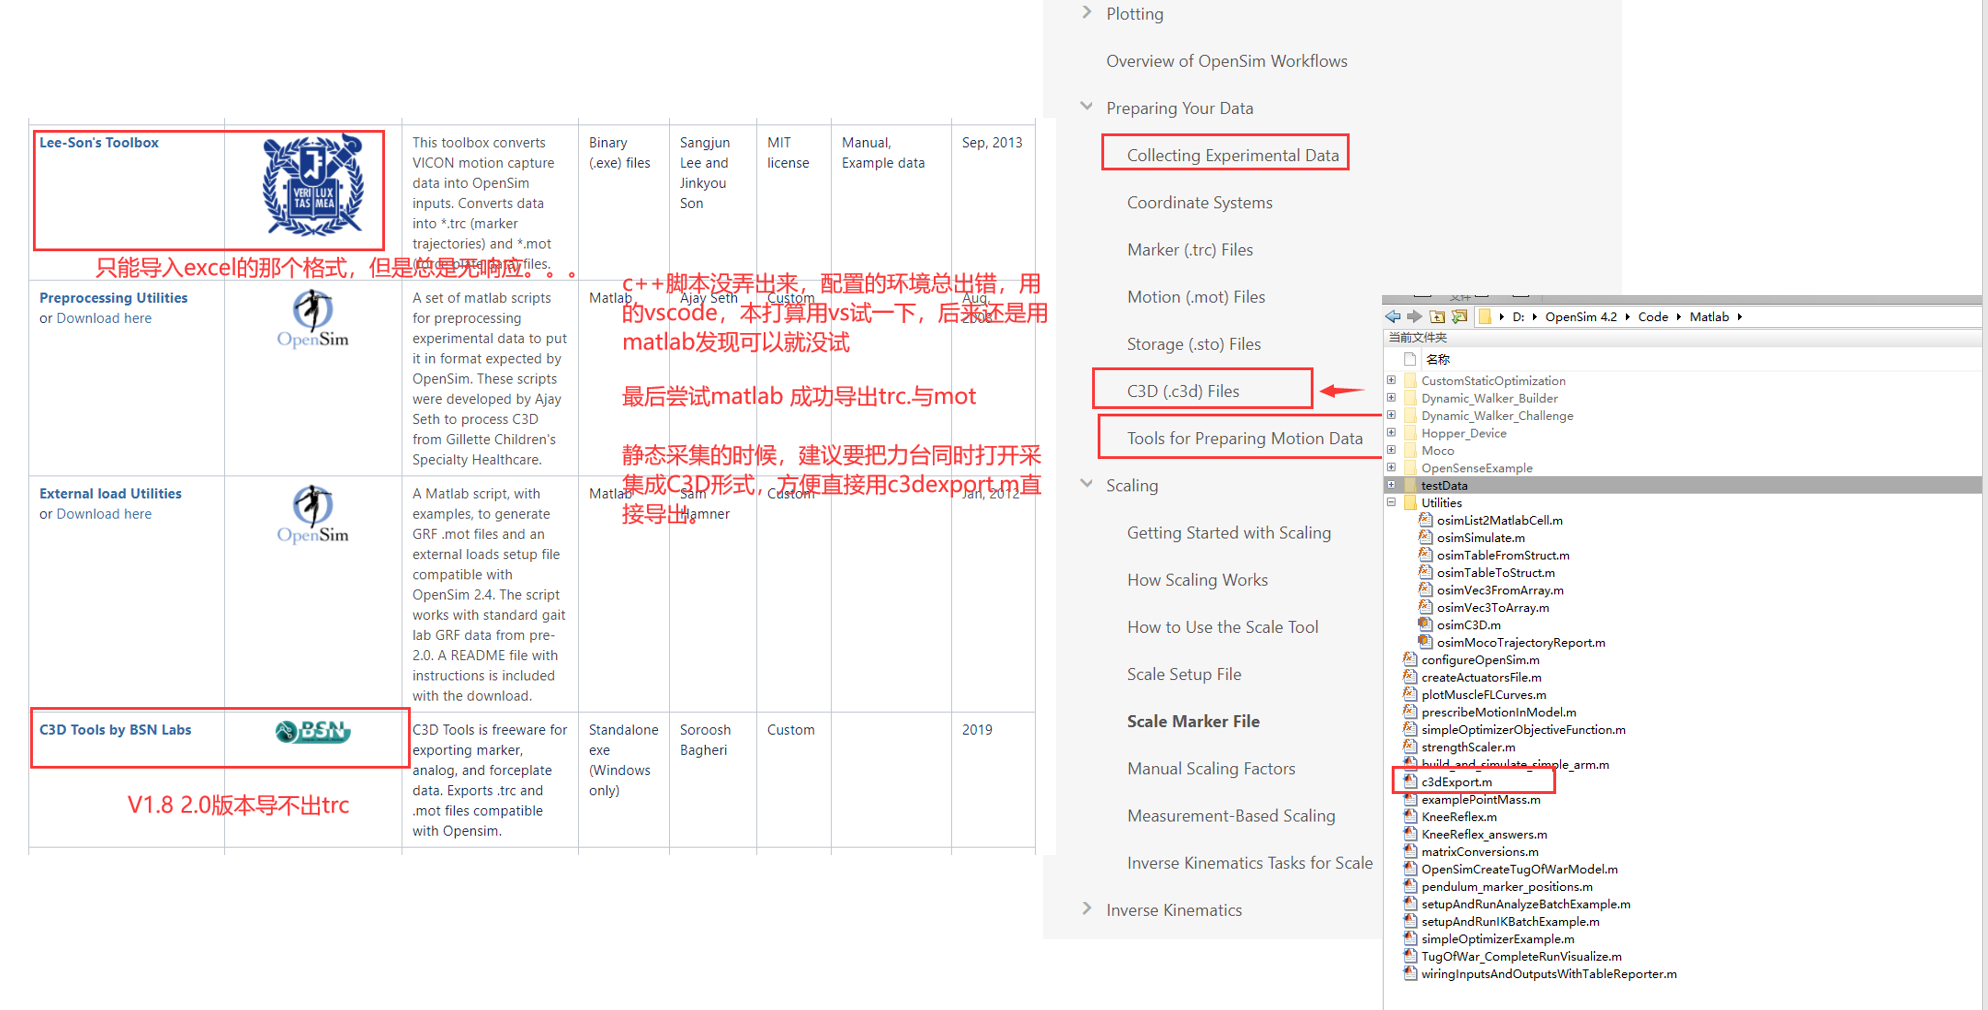The height and width of the screenshot is (1010, 1988).
Task: Click MATLAB forward navigation arrow
Action: pos(1414,317)
